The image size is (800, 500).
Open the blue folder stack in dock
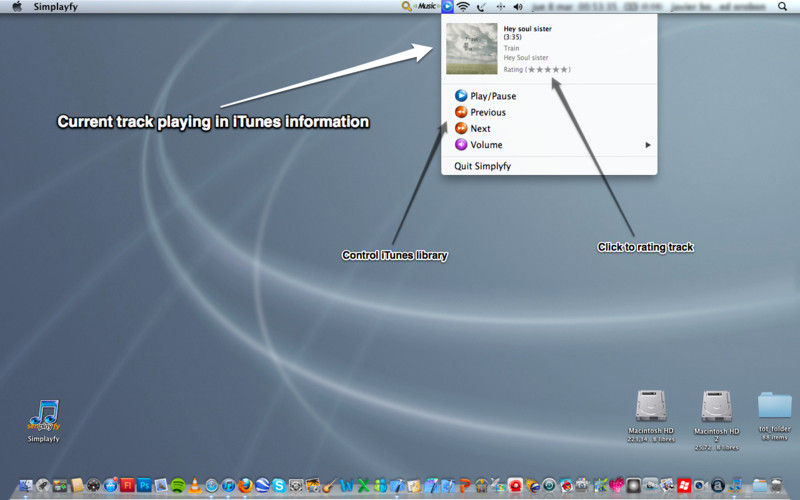pos(760,485)
